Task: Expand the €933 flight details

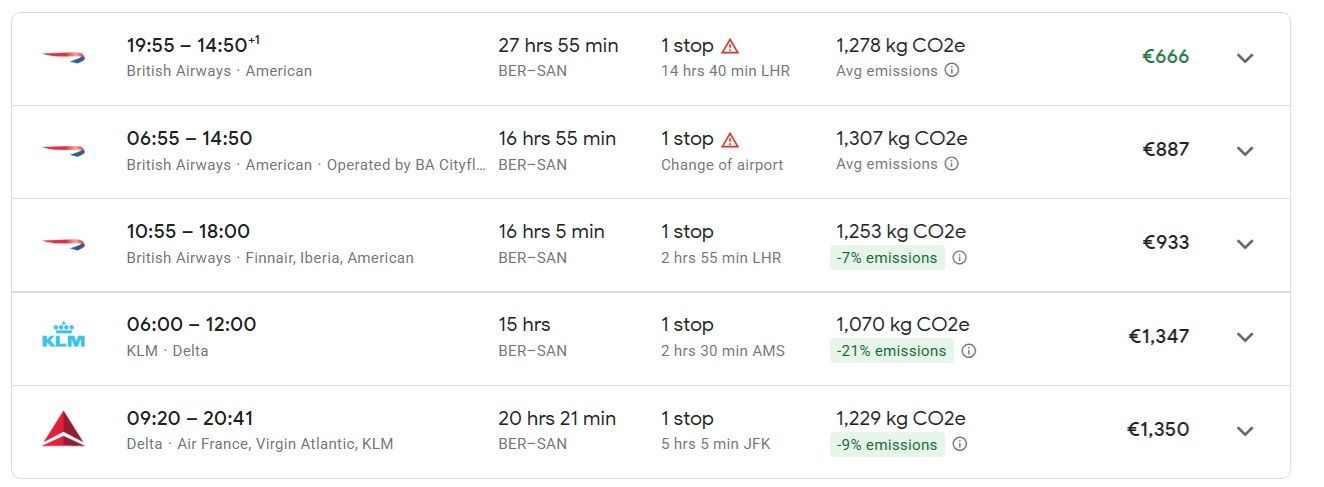Action: (1245, 244)
